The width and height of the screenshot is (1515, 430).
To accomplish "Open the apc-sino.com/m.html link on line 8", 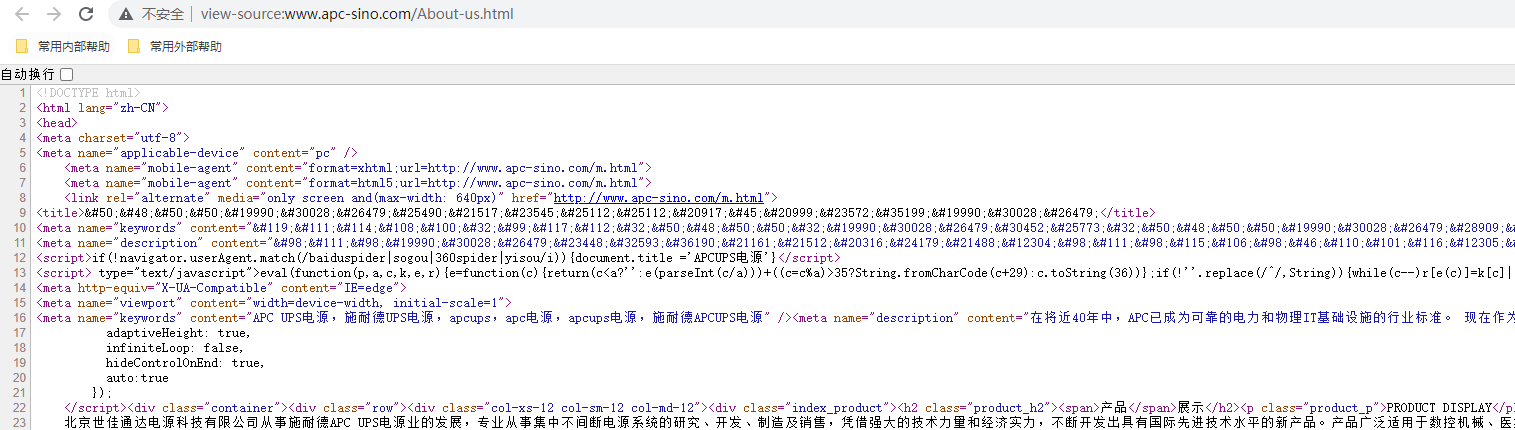I will (x=658, y=198).
